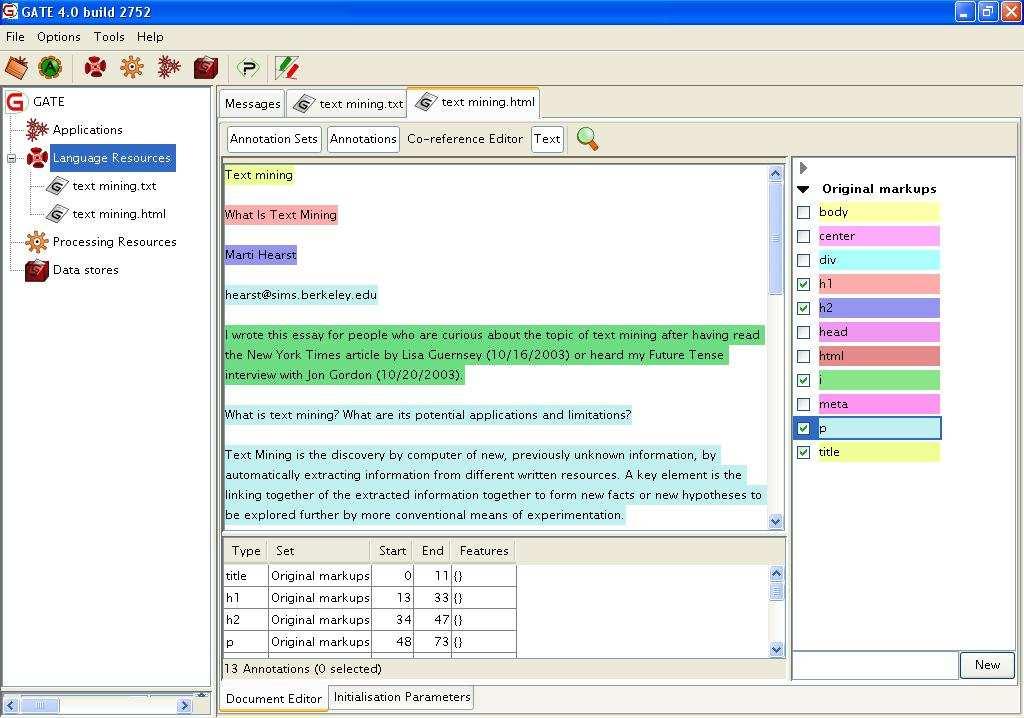Screen dimensions: 1024x718
Task: Click the green ANNIE application toolbar icon
Action: point(50,67)
